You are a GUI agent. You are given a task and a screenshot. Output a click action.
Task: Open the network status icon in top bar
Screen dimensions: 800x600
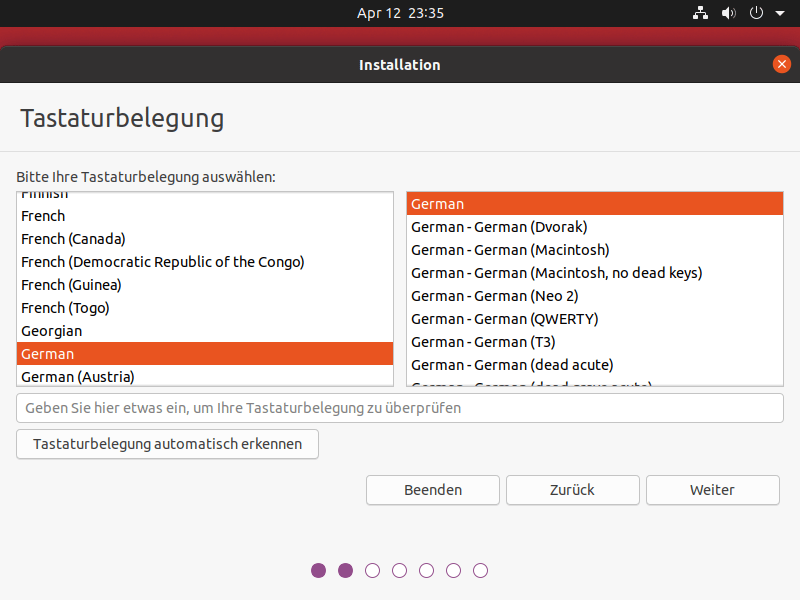(700, 13)
